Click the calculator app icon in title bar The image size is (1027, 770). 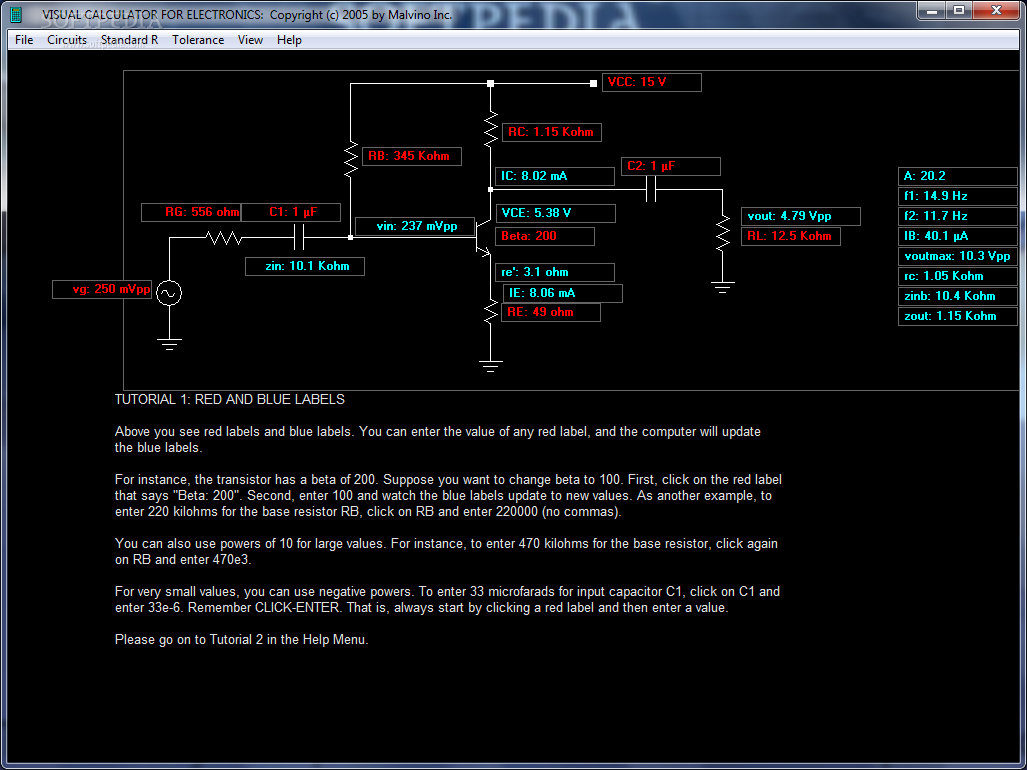[16, 14]
